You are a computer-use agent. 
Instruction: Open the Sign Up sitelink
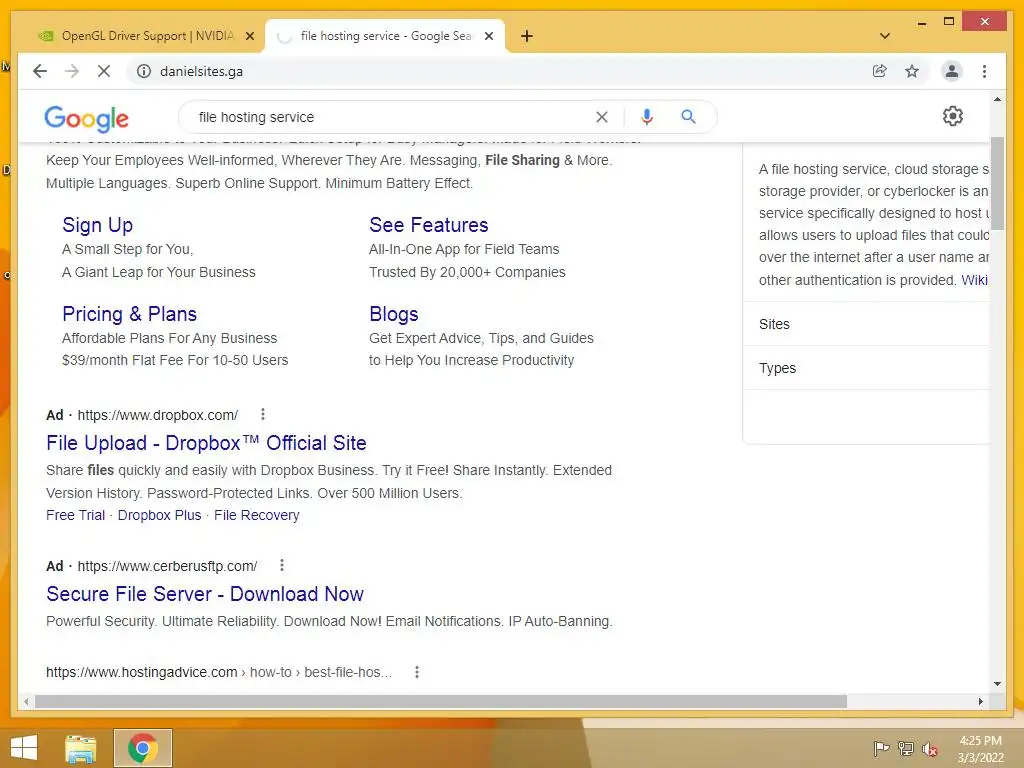[97, 225]
